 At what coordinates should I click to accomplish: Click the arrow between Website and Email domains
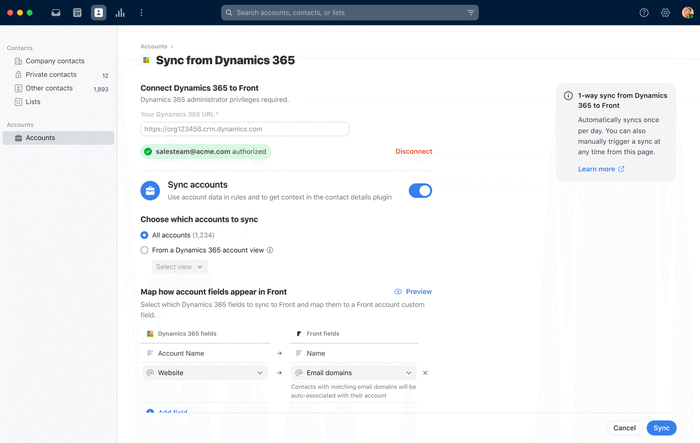[279, 373]
